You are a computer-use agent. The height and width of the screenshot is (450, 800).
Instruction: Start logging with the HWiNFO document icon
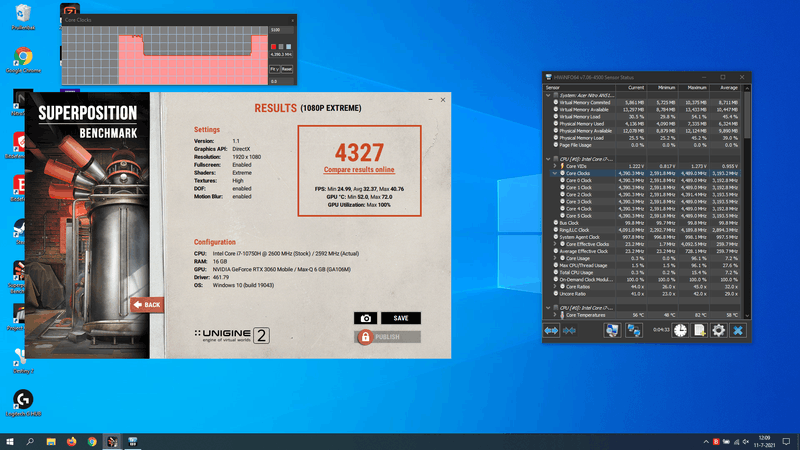pyautogui.click(x=699, y=331)
